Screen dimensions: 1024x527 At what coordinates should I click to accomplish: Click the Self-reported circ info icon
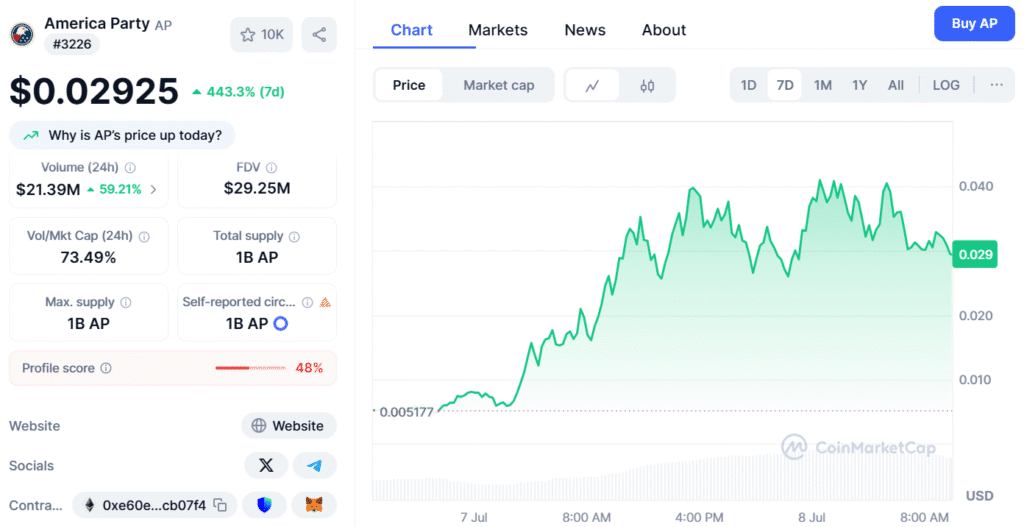pyautogui.click(x=308, y=302)
